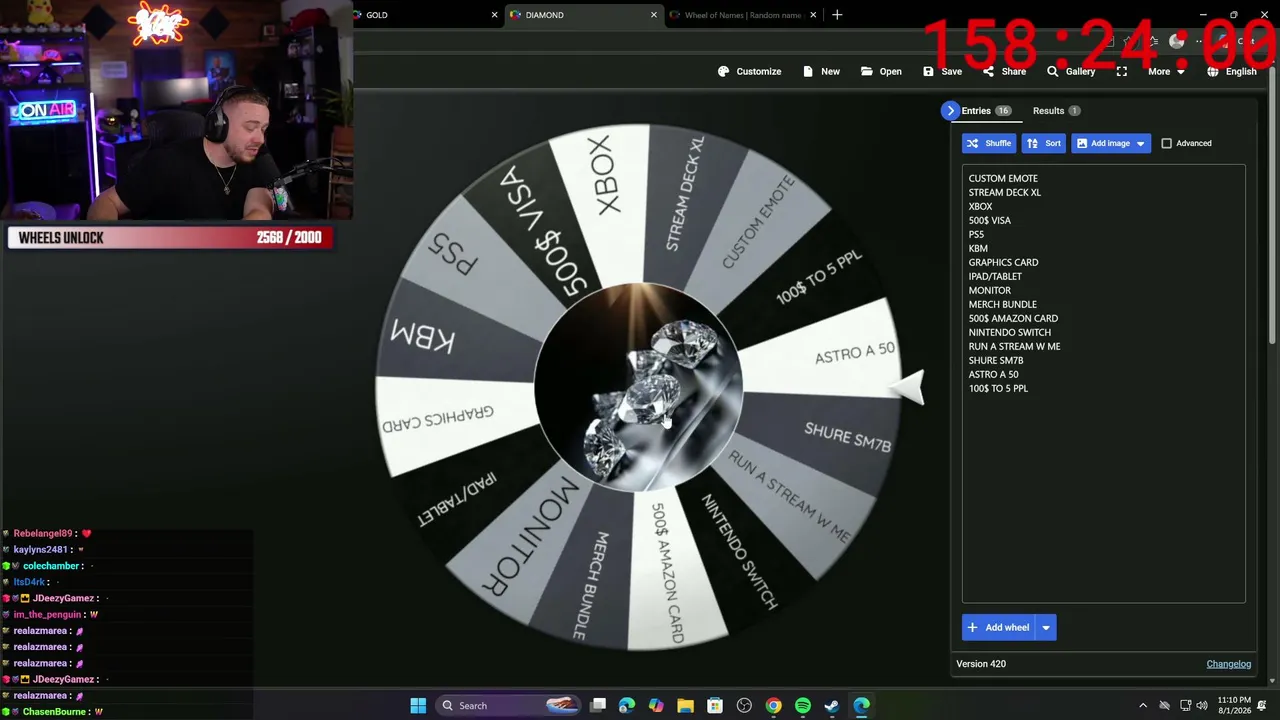The image size is (1280, 720).
Task: Click the KBM entry in the list
Action: click(x=978, y=248)
